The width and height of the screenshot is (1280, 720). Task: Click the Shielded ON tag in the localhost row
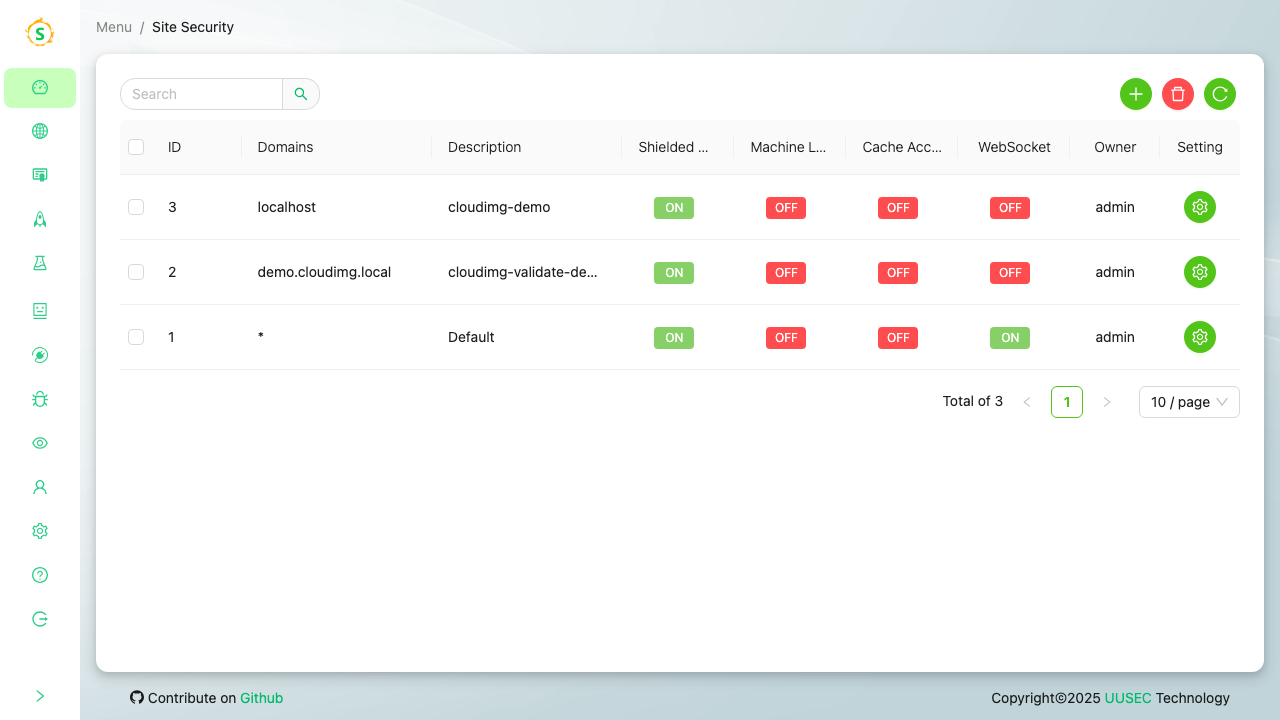click(x=674, y=207)
